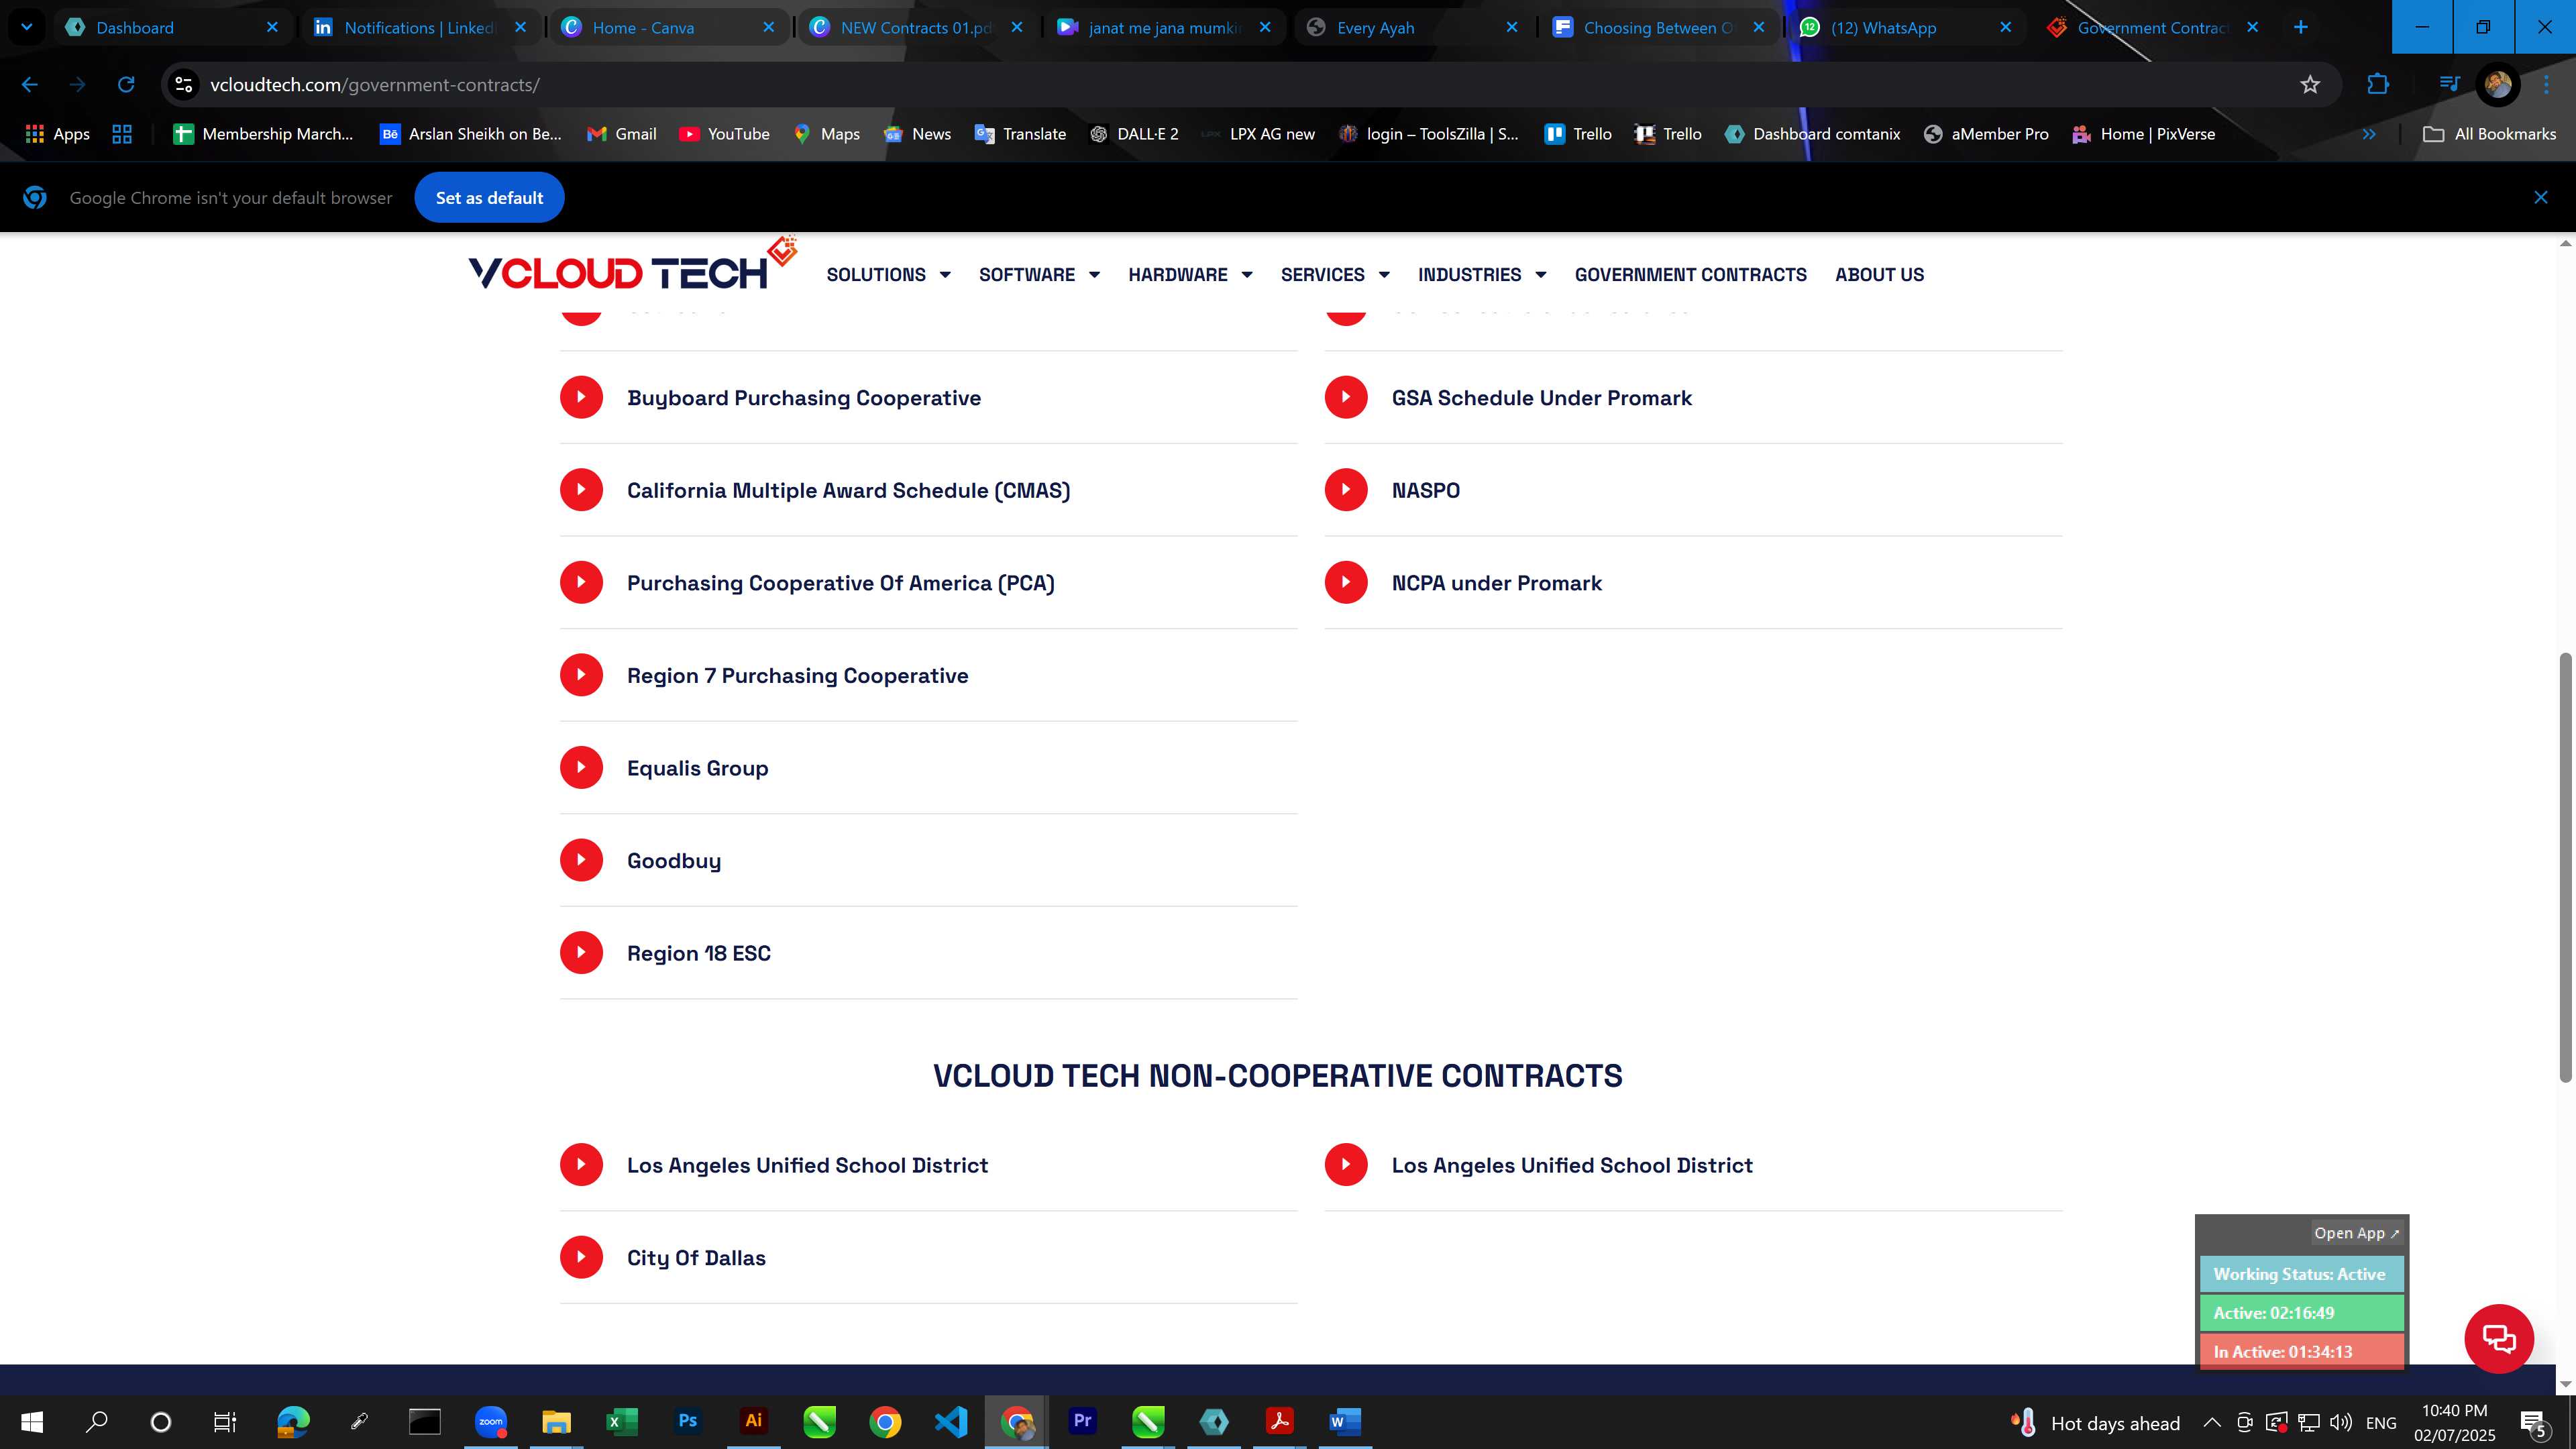Open the tab search dropdown arrow
The width and height of the screenshot is (2576, 1449).
pyautogui.click(x=27, y=27)
